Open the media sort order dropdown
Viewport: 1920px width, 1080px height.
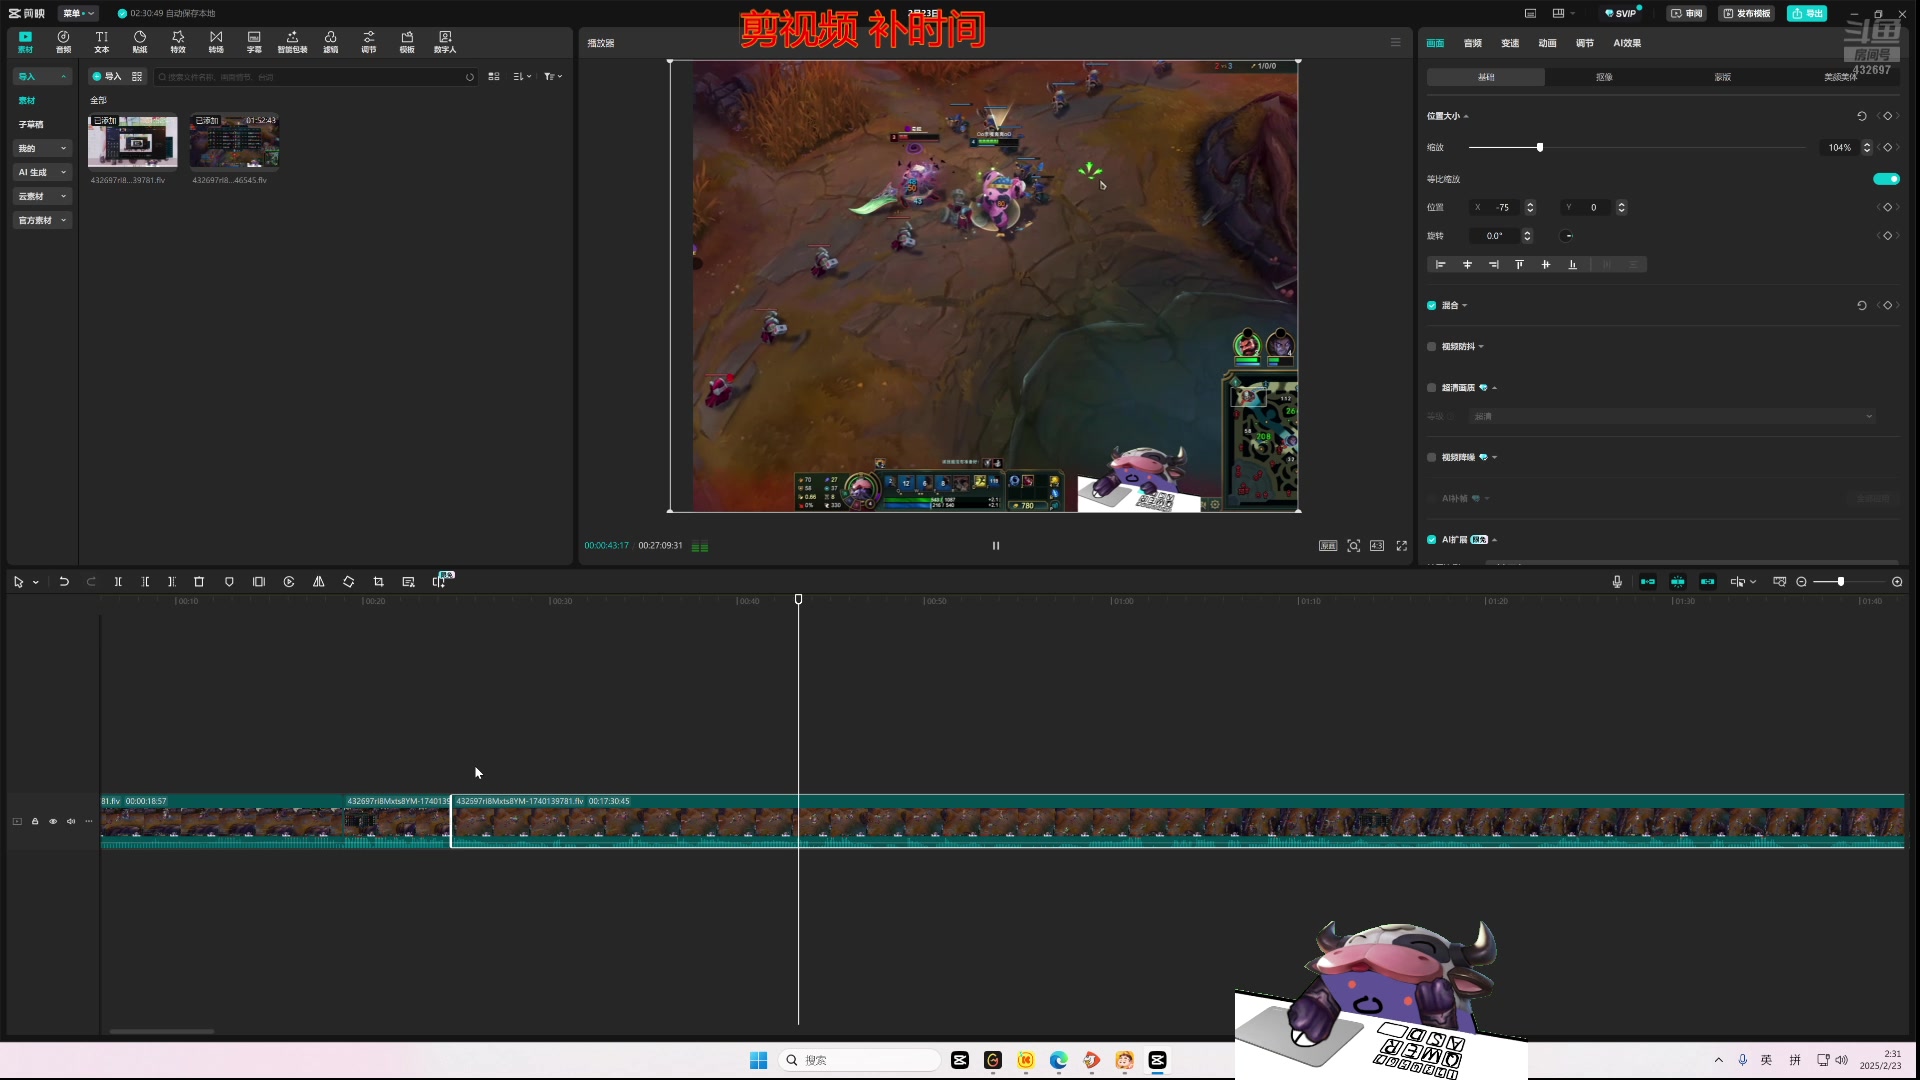click(522, 77)
